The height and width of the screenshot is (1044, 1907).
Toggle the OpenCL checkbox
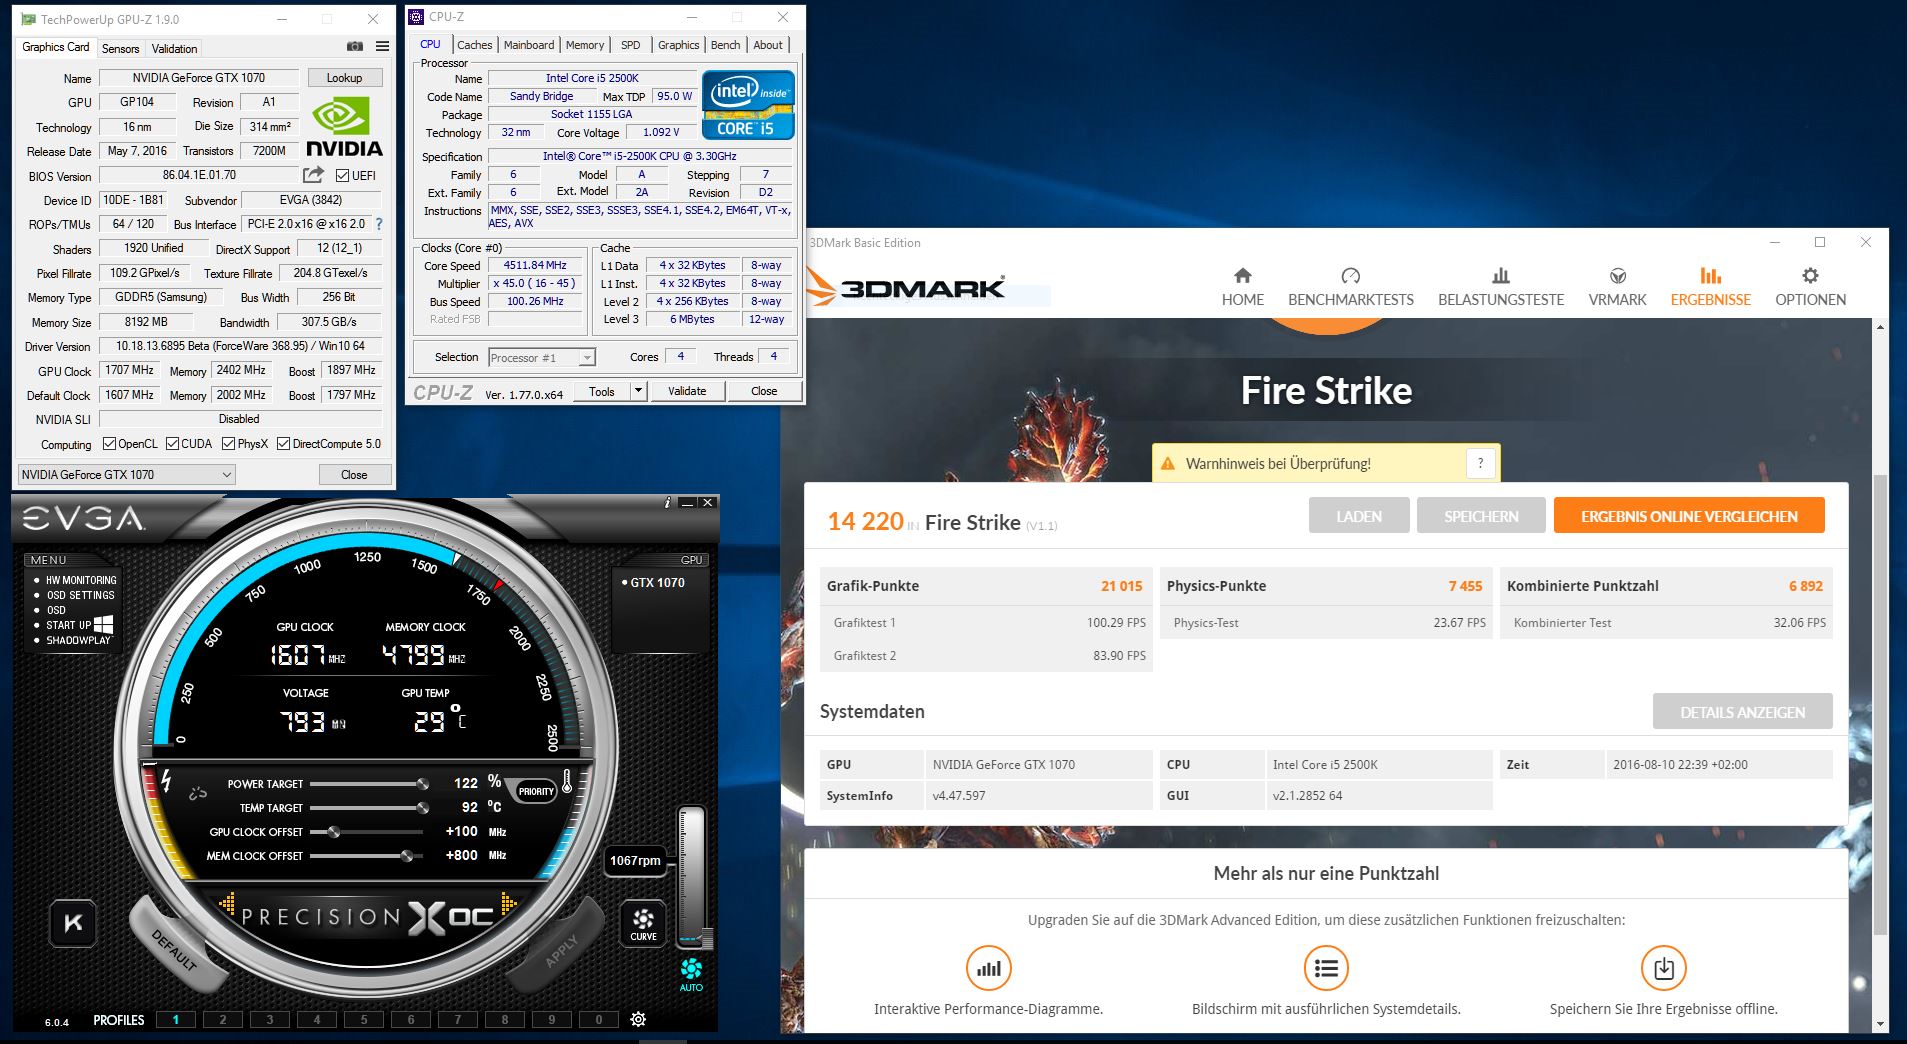pos(109,444)
